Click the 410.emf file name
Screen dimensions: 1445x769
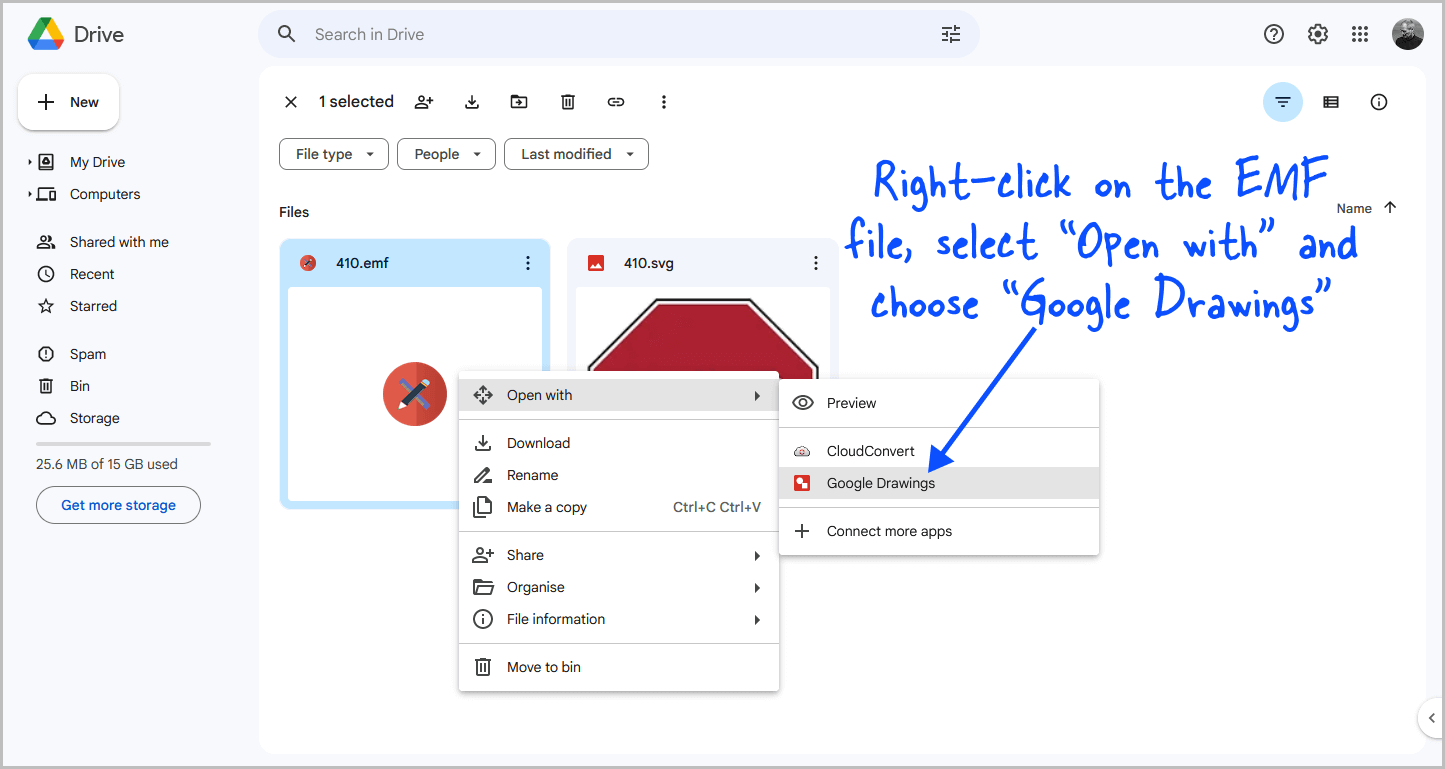pyautogui.click(x=362, y=263)
